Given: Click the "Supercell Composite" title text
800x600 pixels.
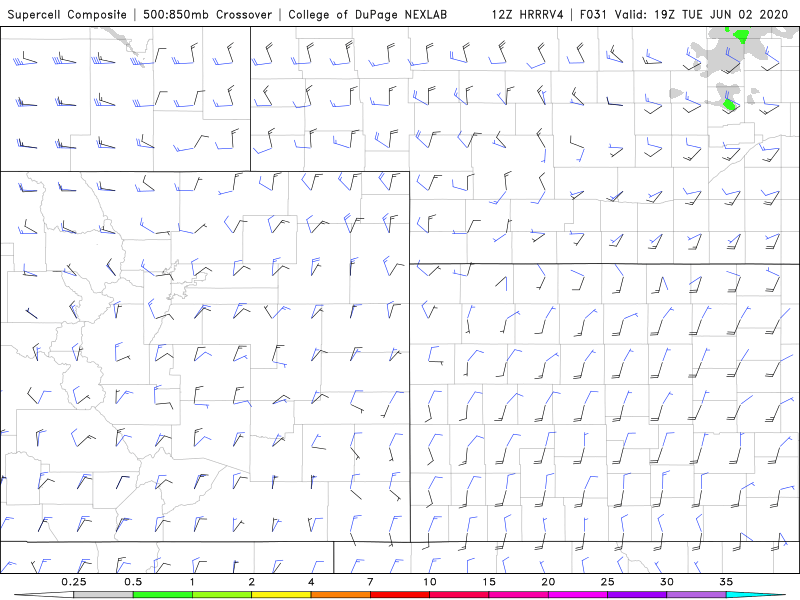Looking at the screenshot, I should coord(67,14).
